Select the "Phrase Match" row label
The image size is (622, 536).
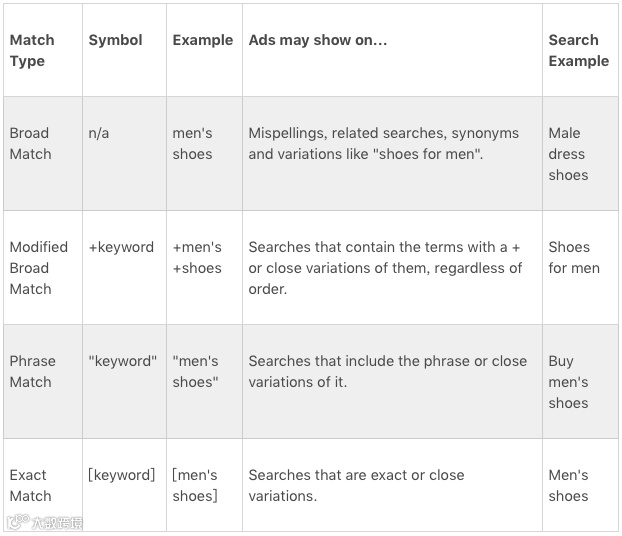click(32, 372)
